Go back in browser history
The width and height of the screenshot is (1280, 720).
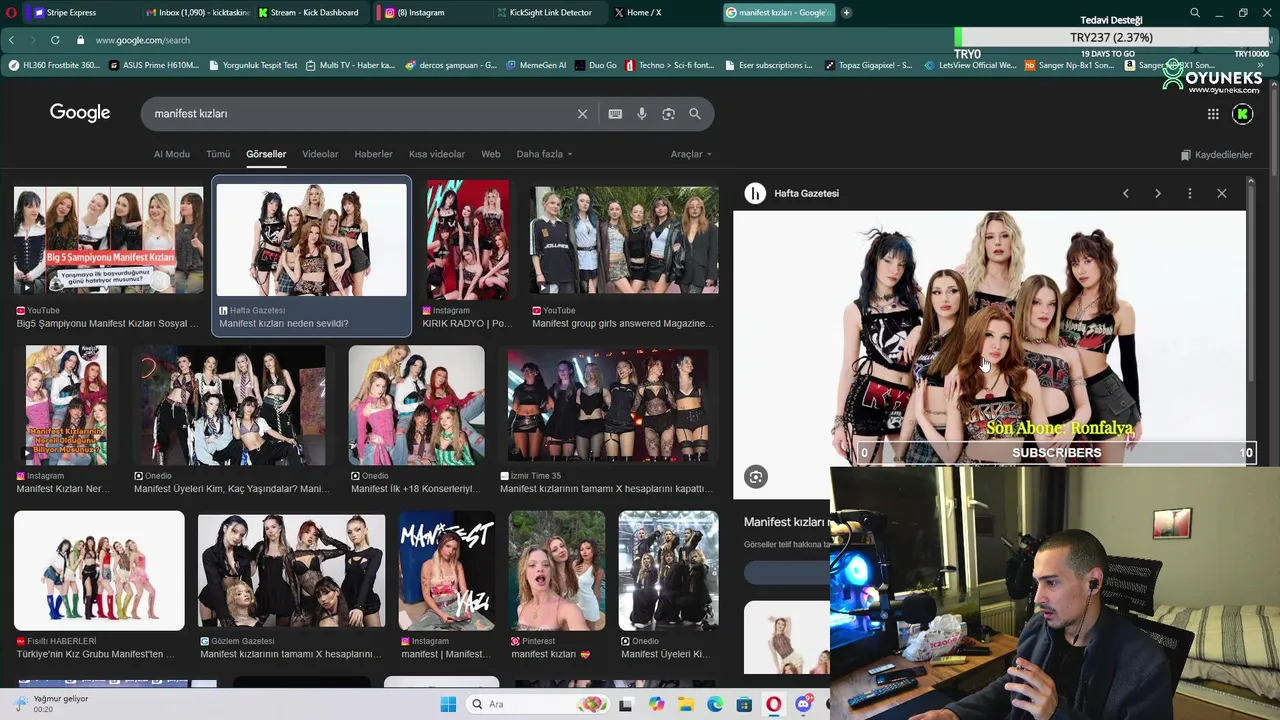pos(12,40)
